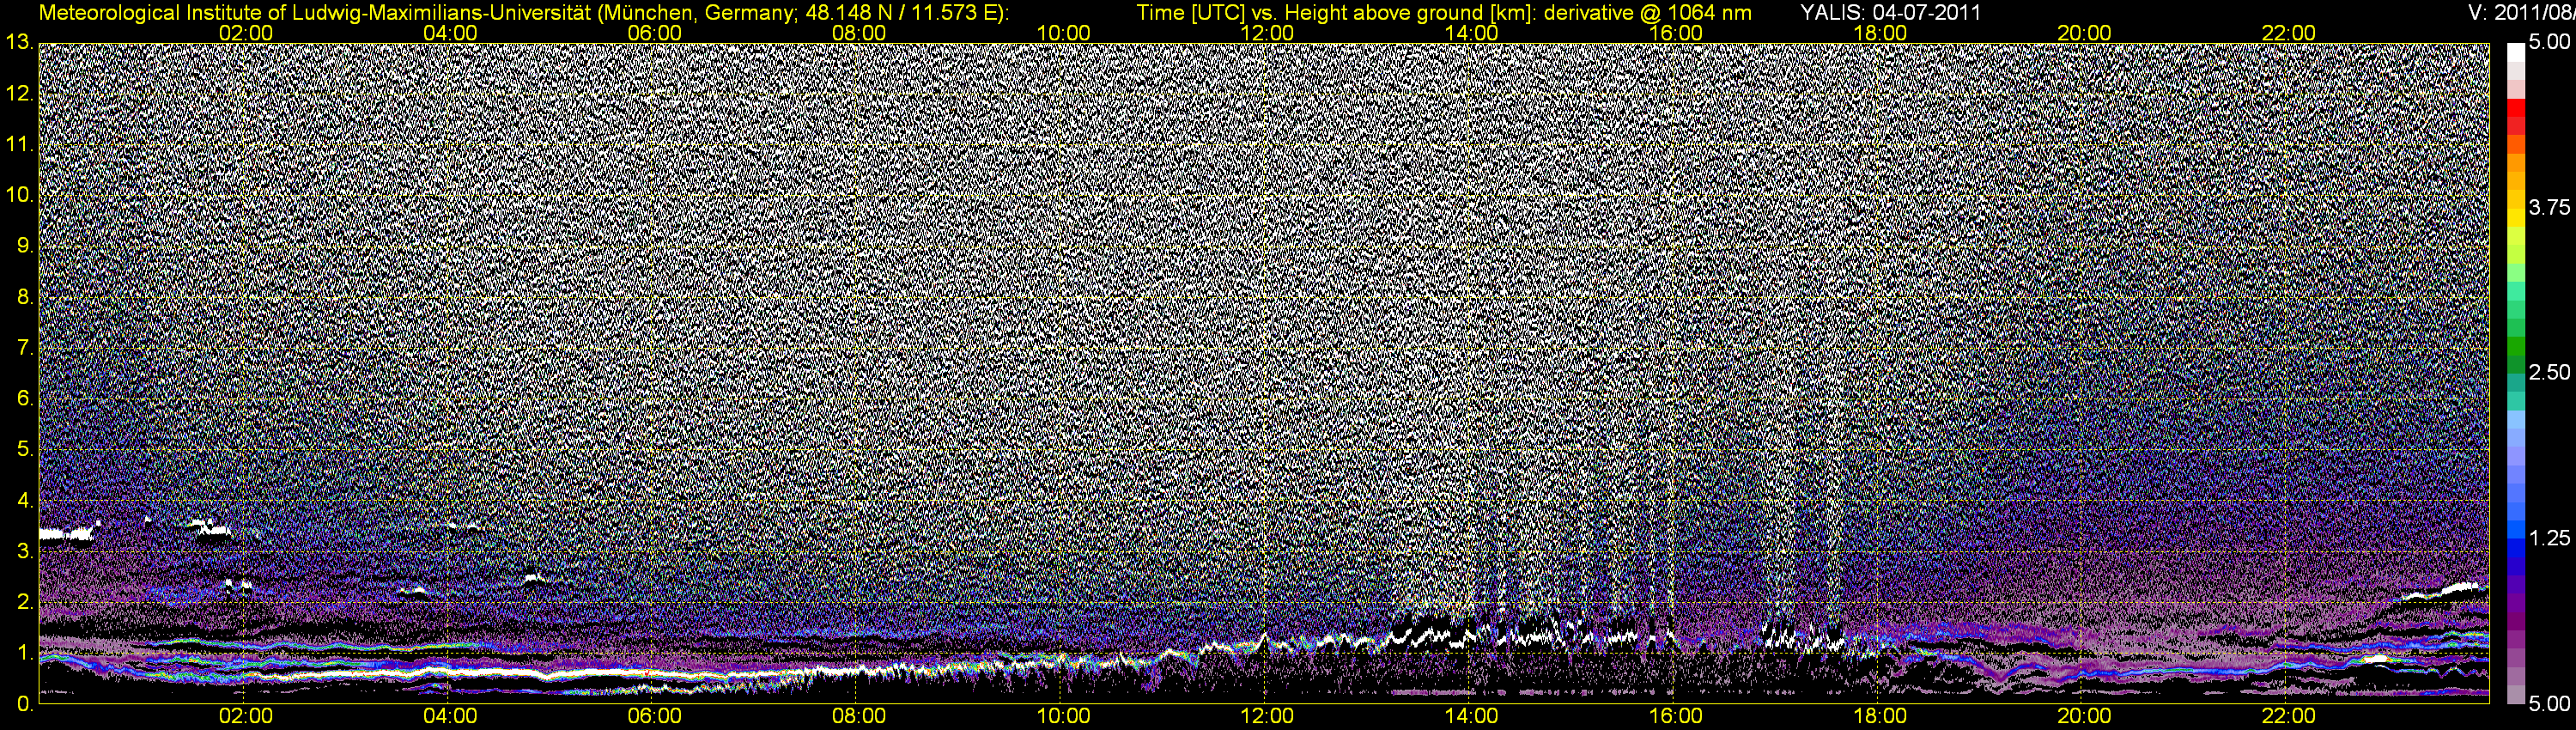Click the Meteorological Institute title text

click(x=524, y=13)
